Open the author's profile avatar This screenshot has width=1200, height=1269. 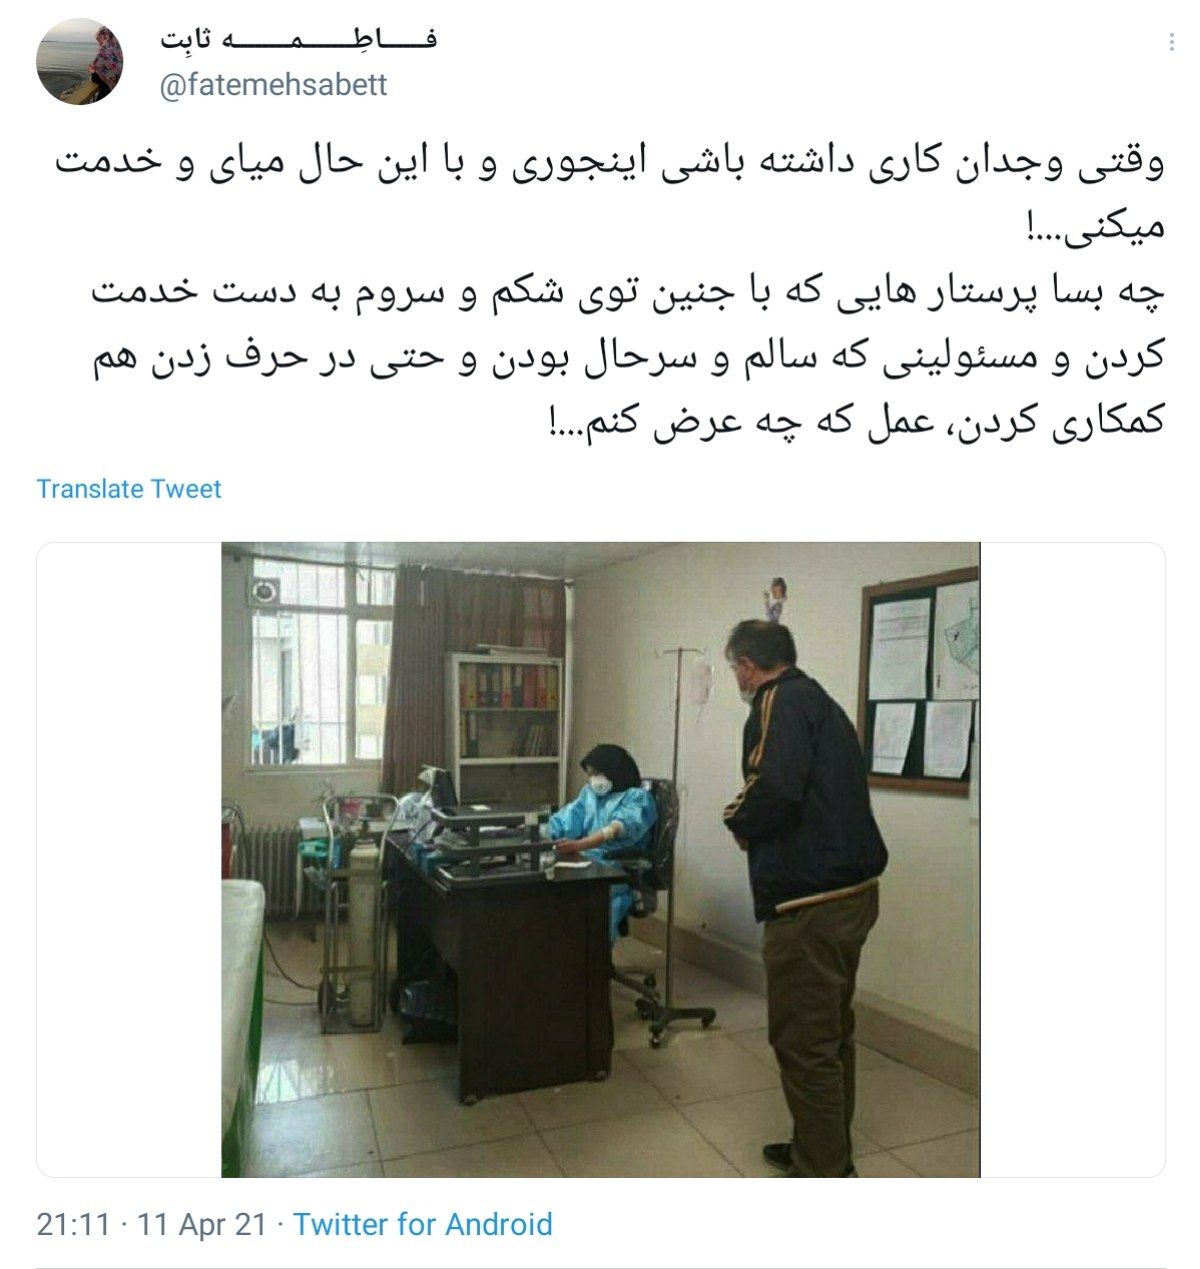(x=80, y=61)
